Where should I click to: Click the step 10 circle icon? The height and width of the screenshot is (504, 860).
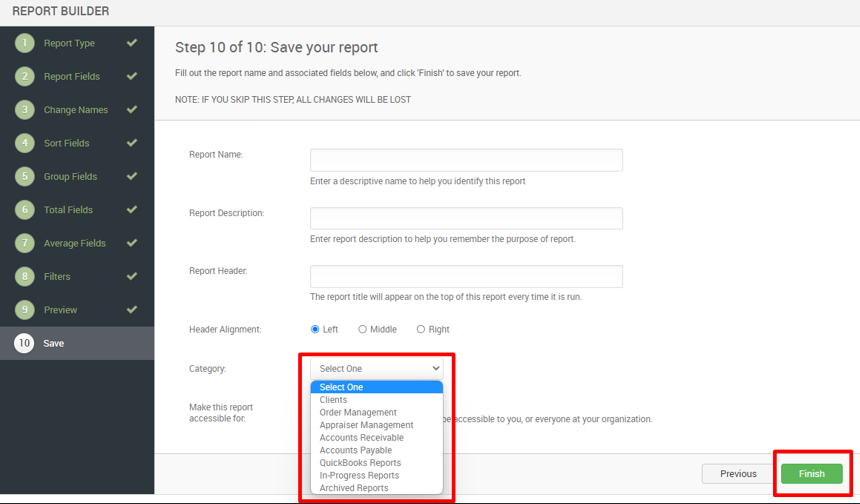coord(24,343)
